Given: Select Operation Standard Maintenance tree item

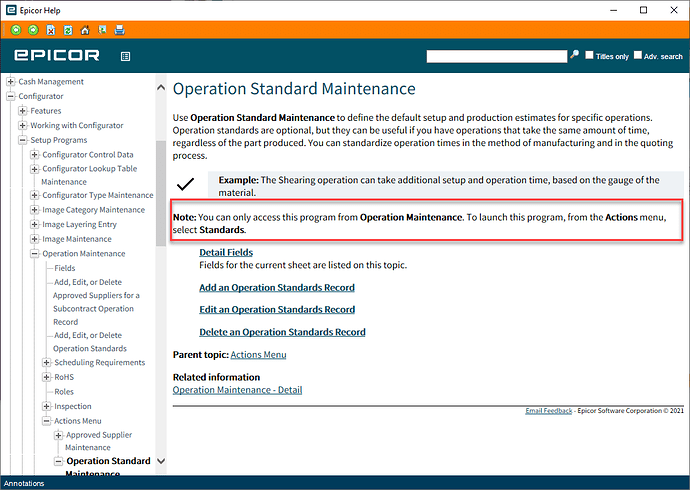Looking at the screenshot, I should [x=108, y=466].
